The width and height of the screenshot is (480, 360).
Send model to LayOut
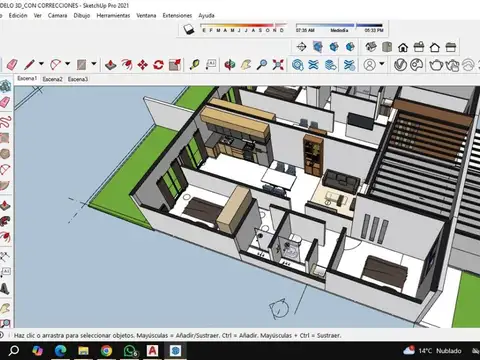pos(330,65)
